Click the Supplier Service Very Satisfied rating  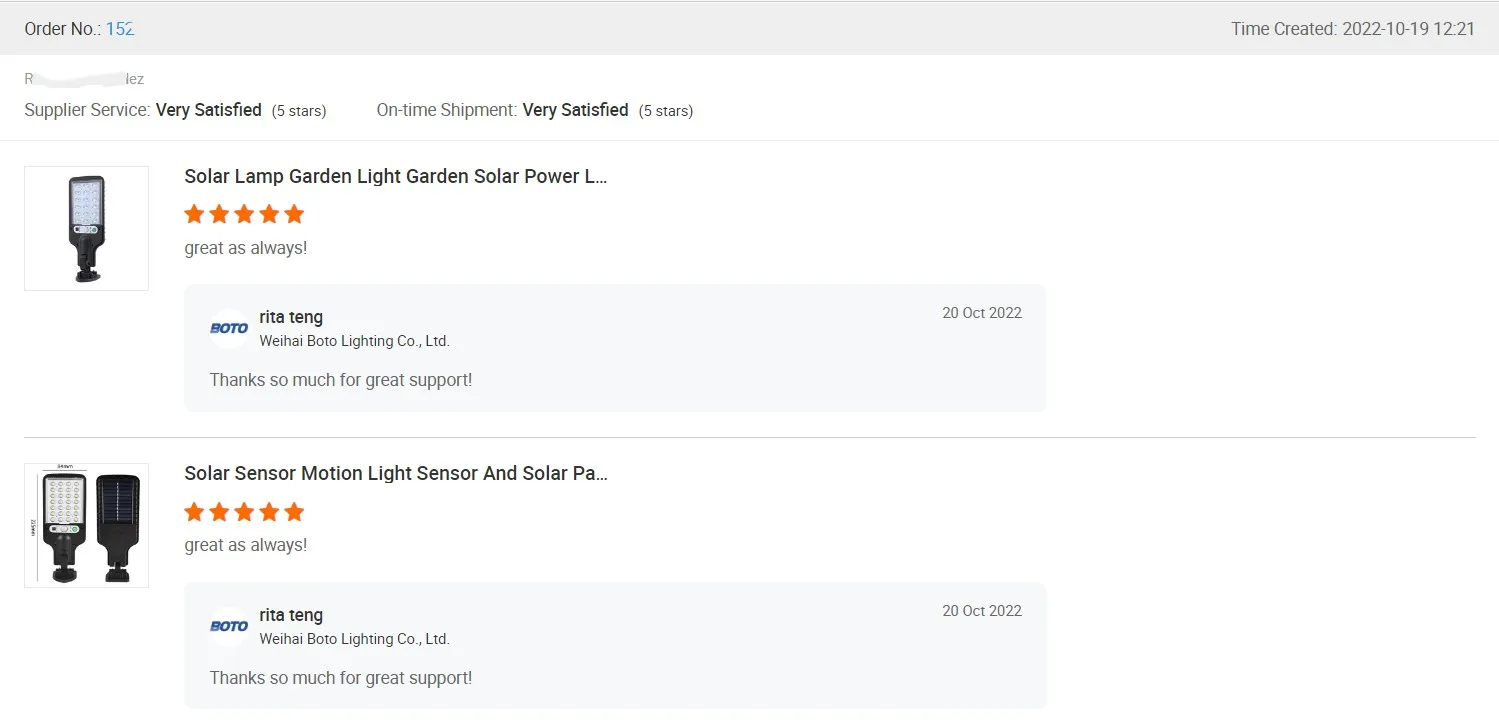click(x=208, y=110)
